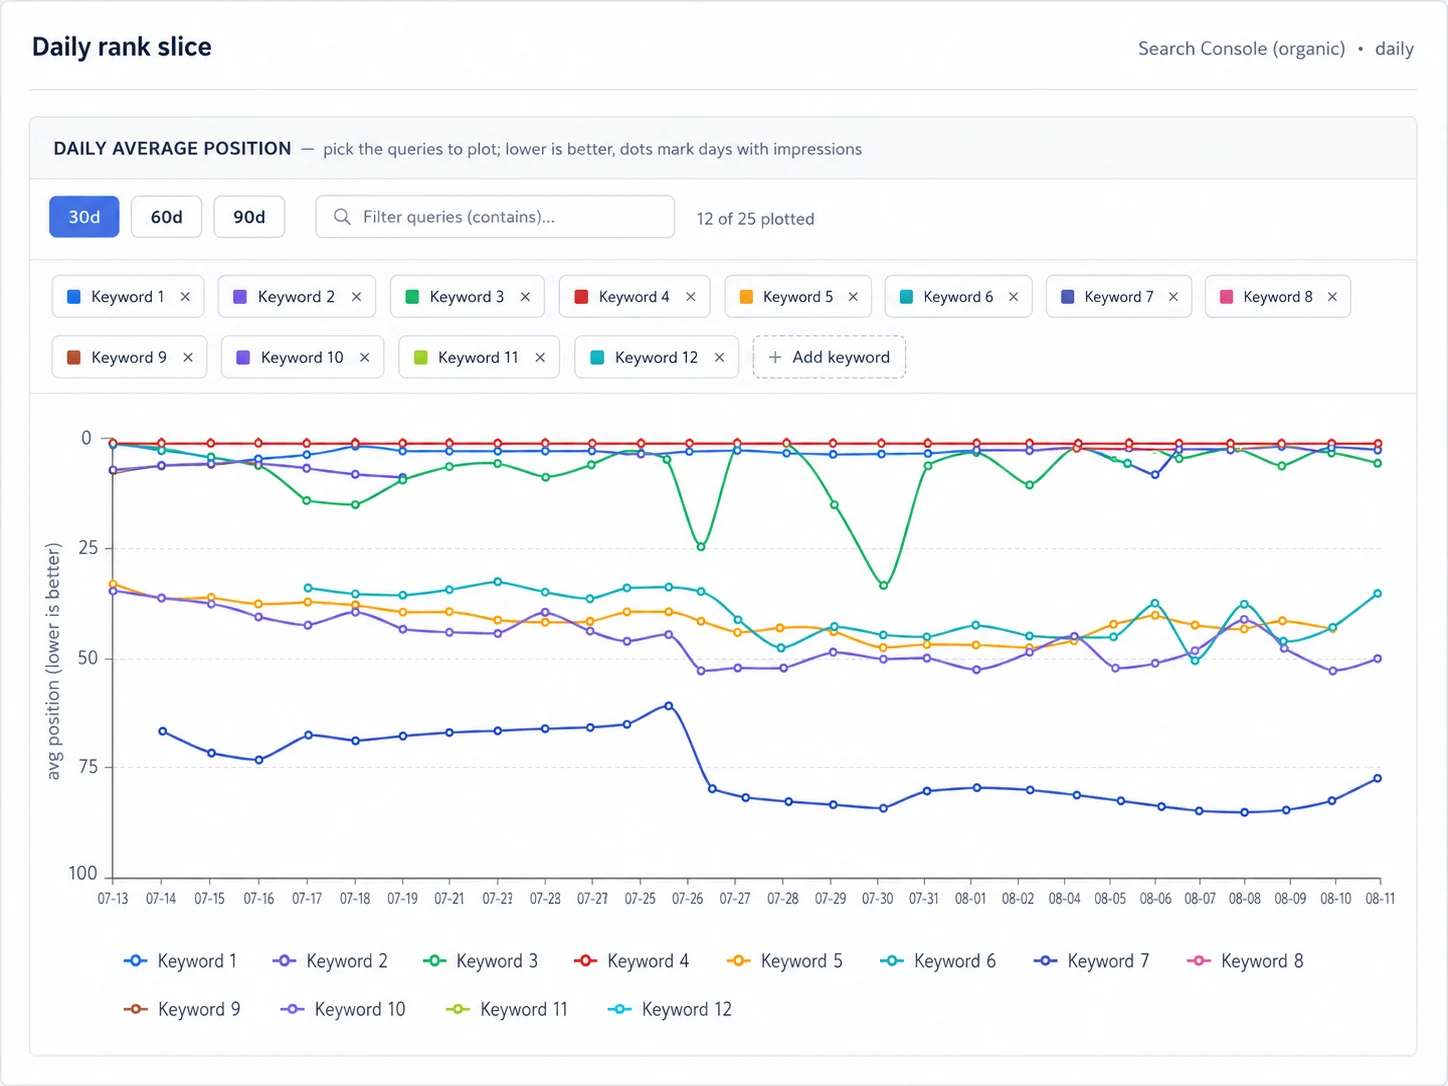Click the 07-31 x-axis date label
1448x1086 pixels.
[924, 899]
